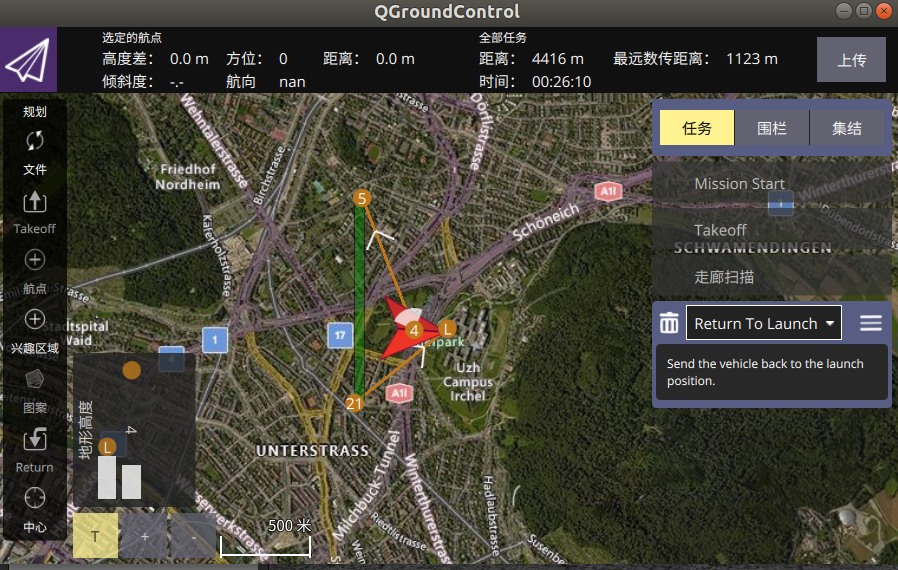
Task: Add a waypoint with the 航点 tool
Action: (35, 260)
